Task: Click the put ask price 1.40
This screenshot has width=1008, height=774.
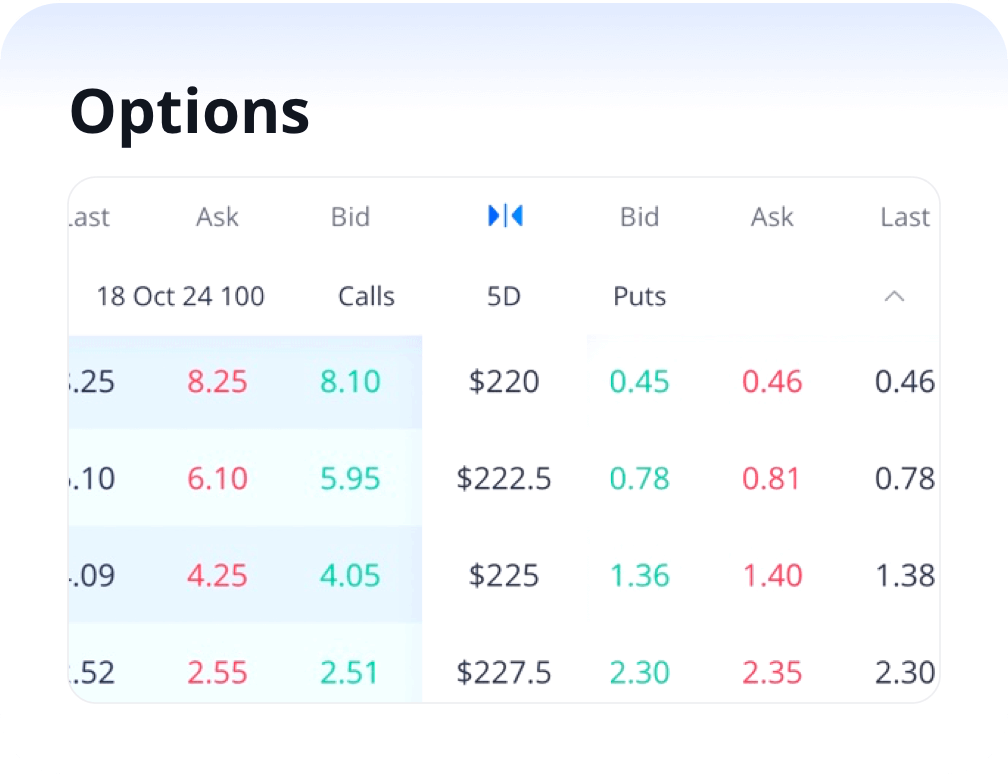Action: (772, 575)
